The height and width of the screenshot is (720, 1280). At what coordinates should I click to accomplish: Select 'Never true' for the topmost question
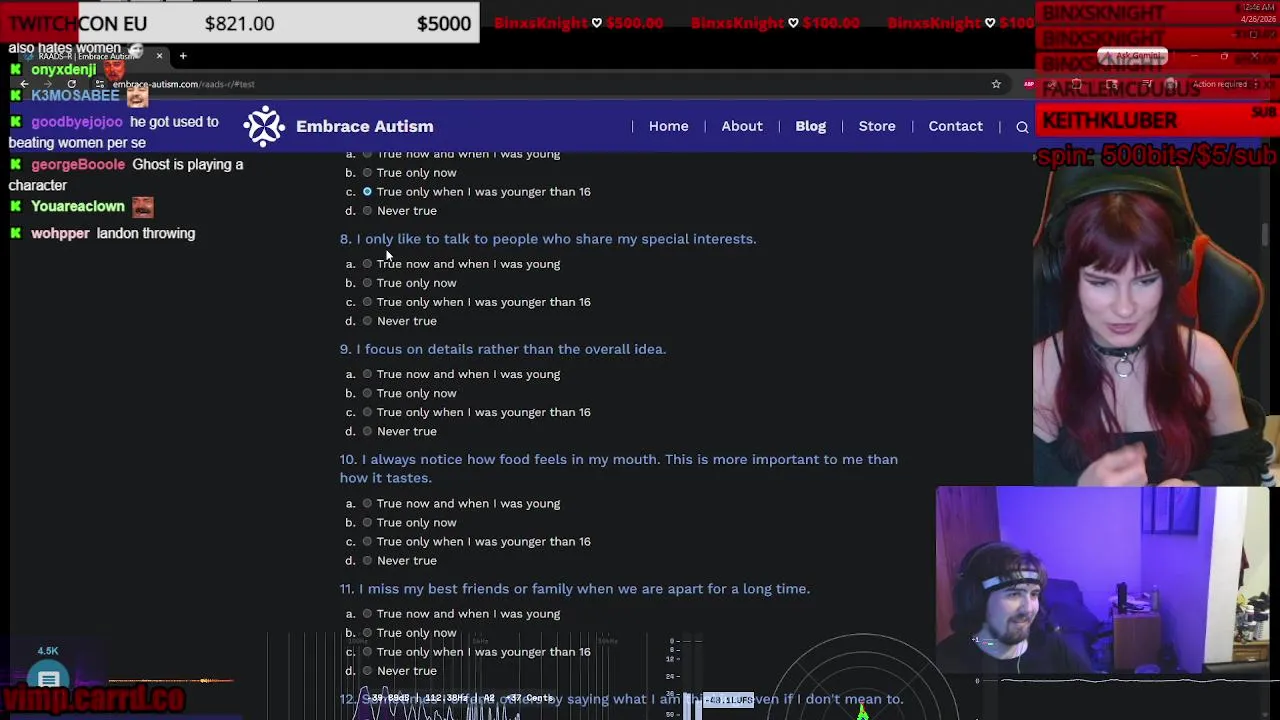click(367, 211)
